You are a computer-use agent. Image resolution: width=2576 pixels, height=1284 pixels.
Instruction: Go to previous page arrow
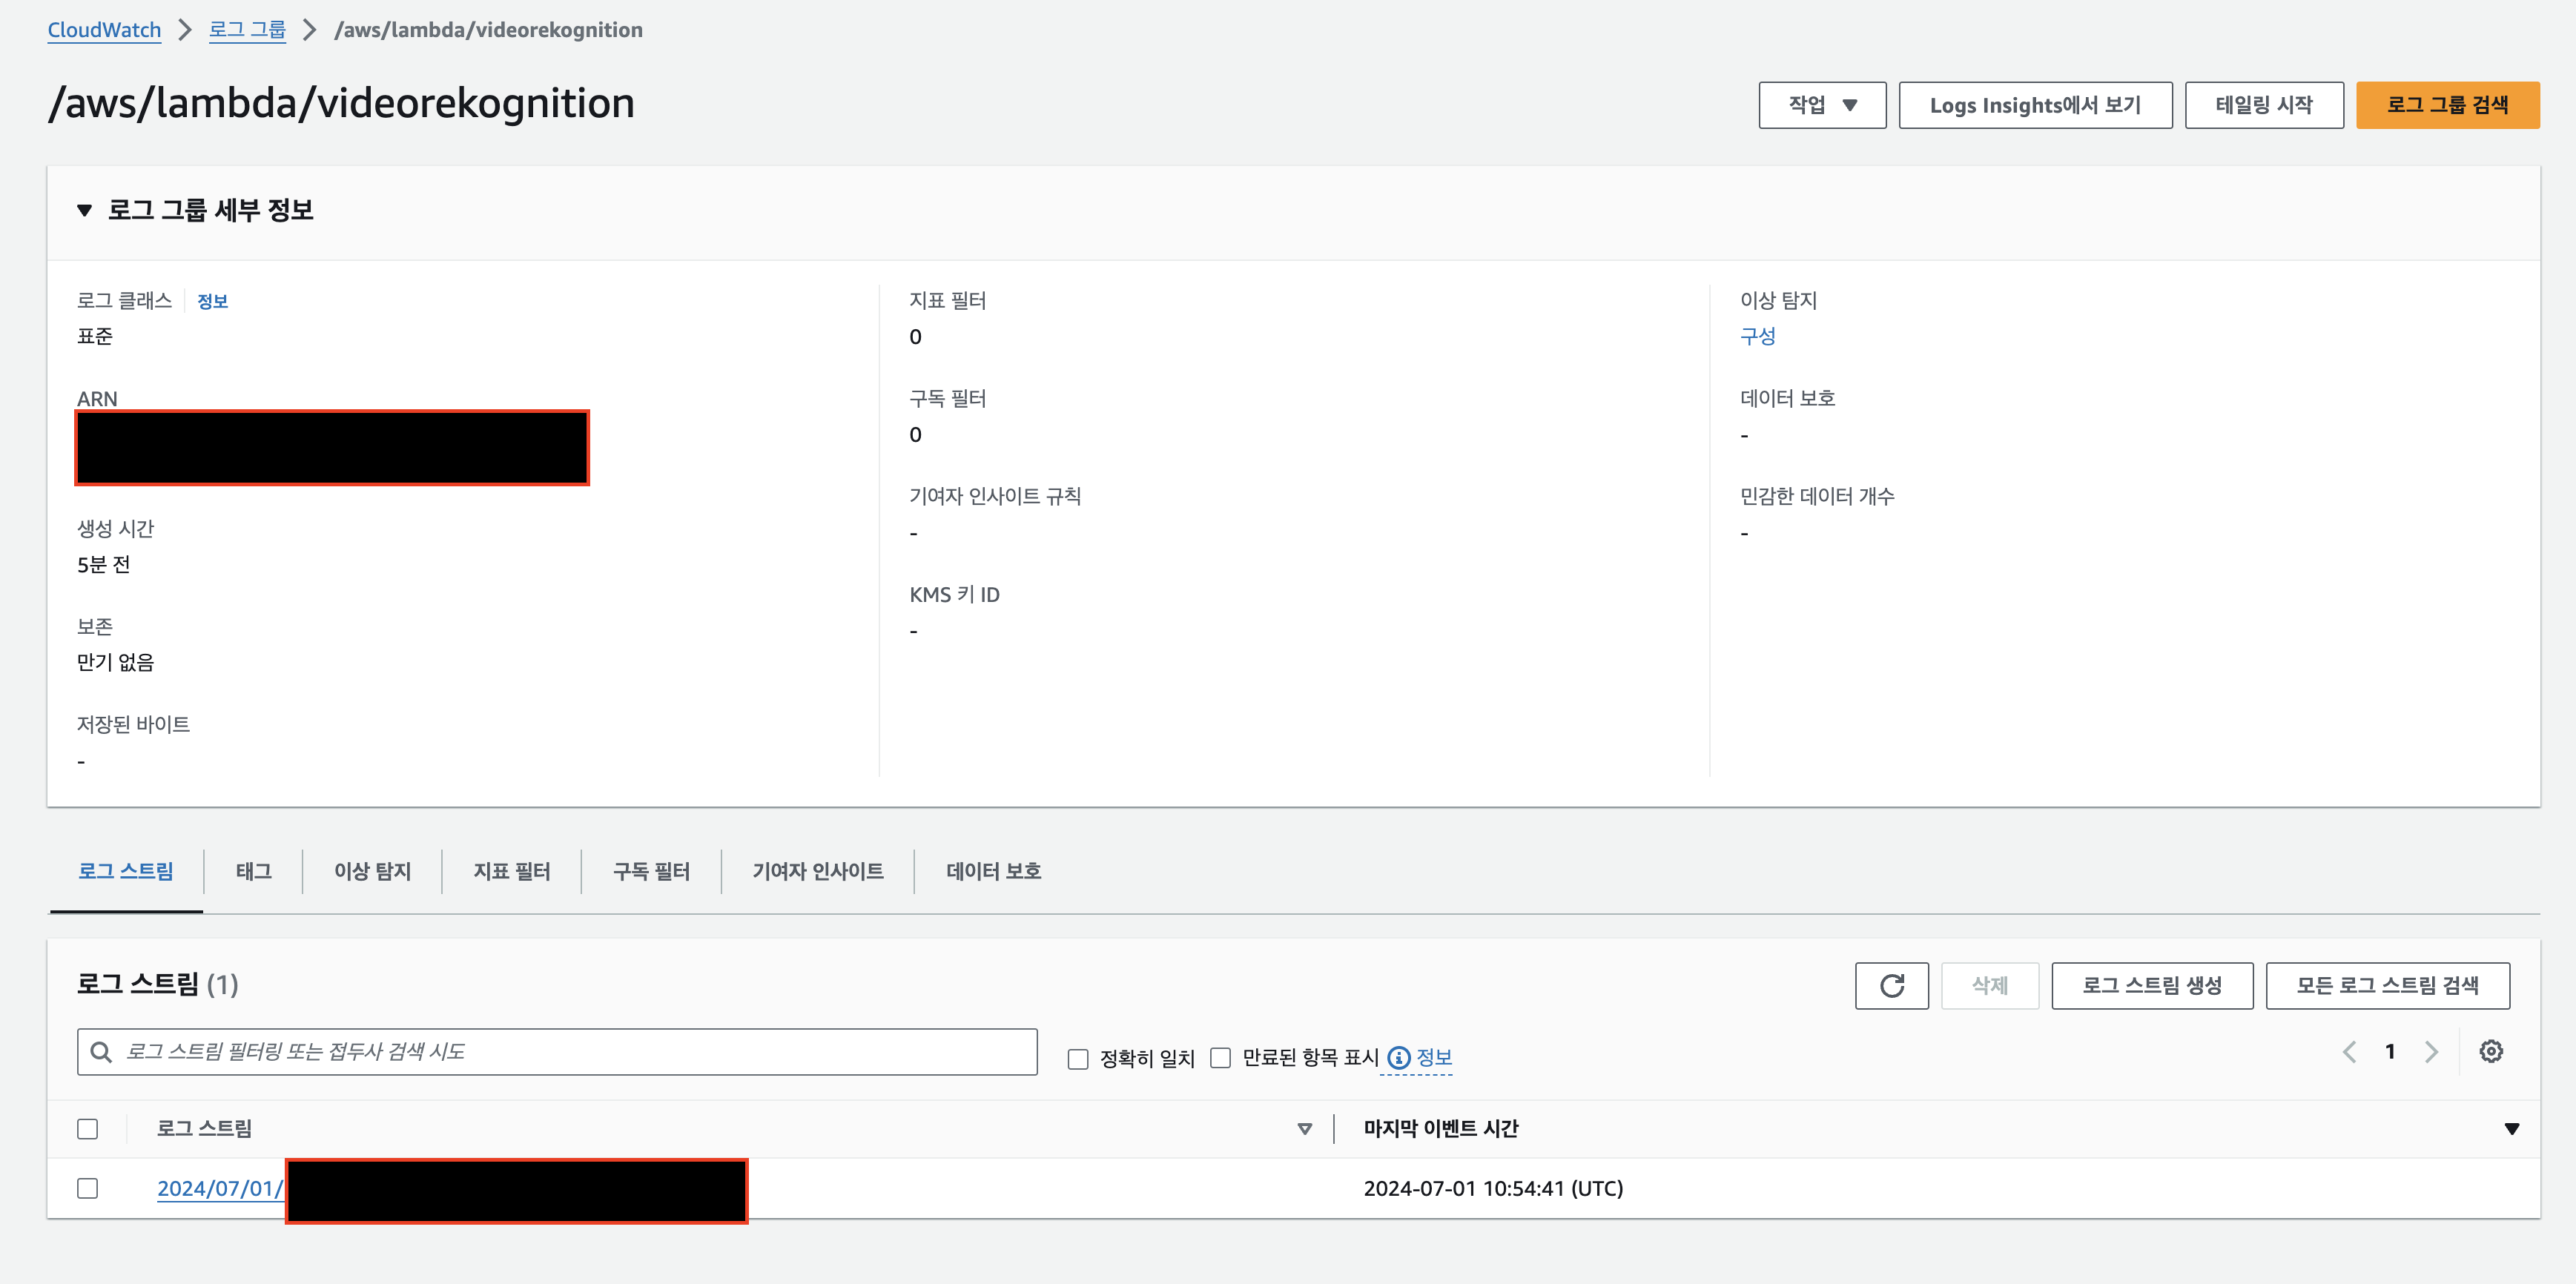(x=2349, y=1051)
